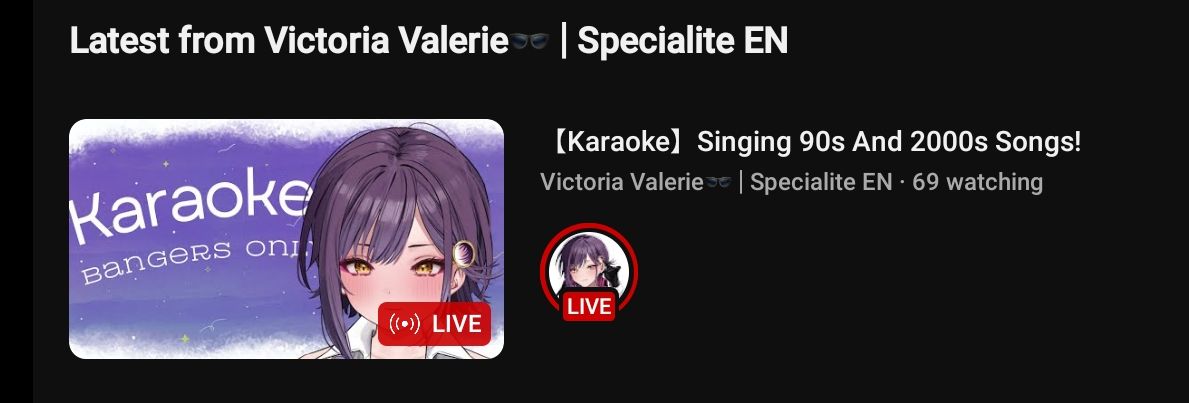This screenshot has height=403, width=1189.
Task: Open the Karaoke livestream thumbnail
Action: [286, 239]
